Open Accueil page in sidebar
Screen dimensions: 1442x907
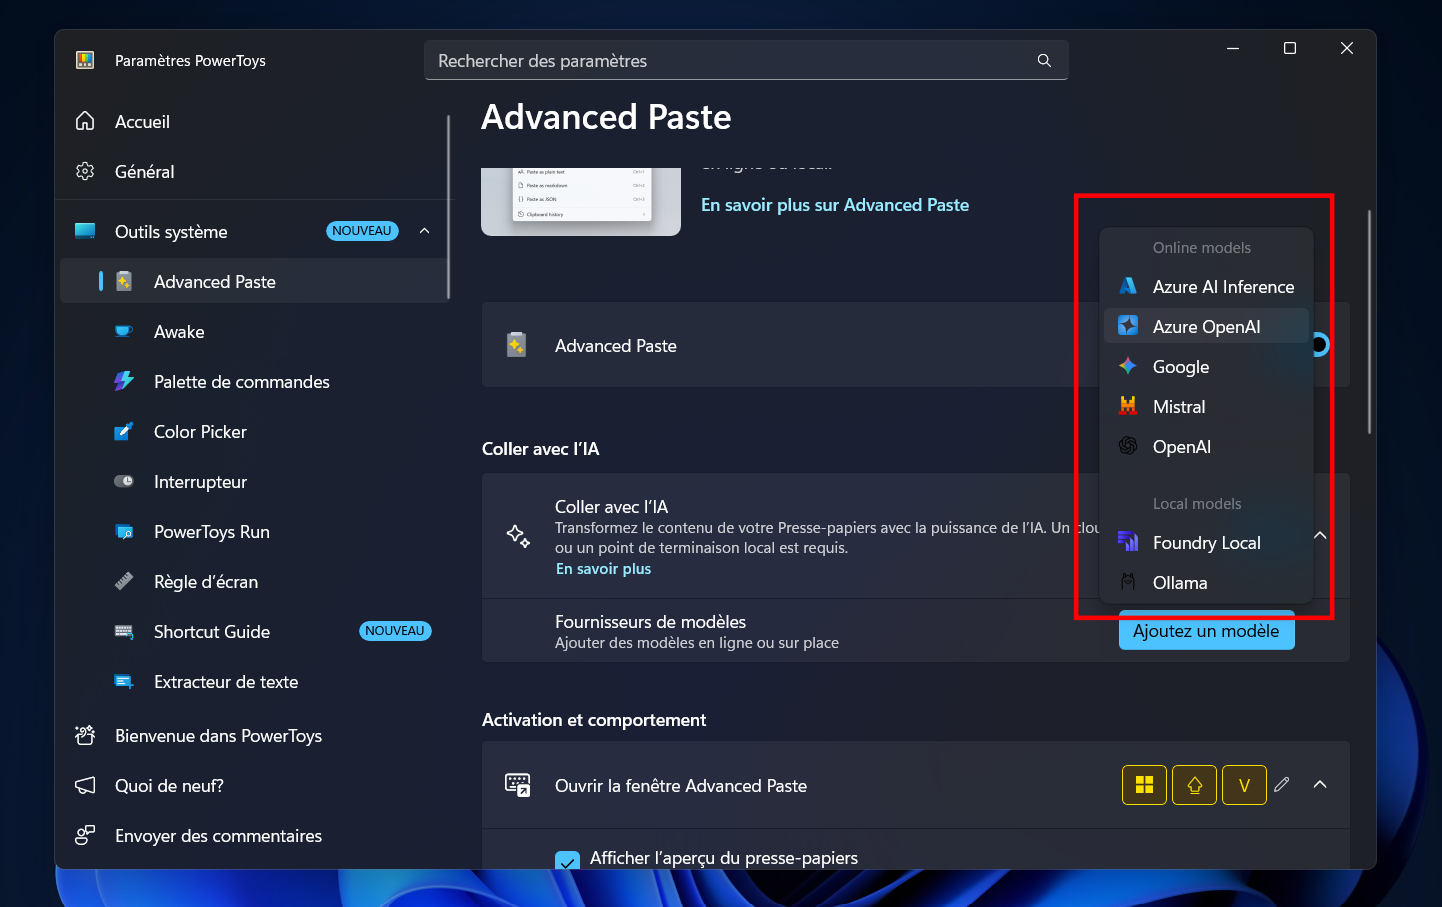point(252,121)
